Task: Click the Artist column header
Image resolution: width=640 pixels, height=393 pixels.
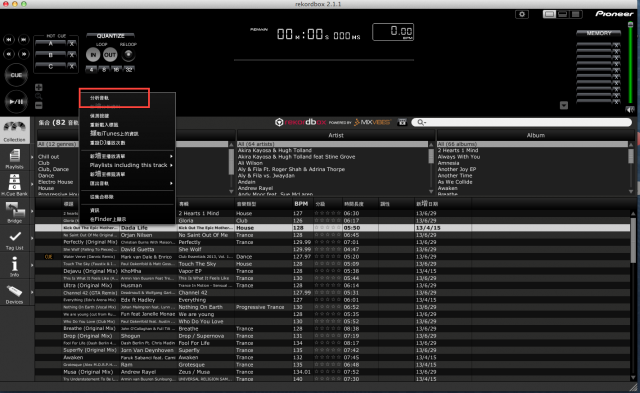Action: pyautogui.click(x=336, y=135)
